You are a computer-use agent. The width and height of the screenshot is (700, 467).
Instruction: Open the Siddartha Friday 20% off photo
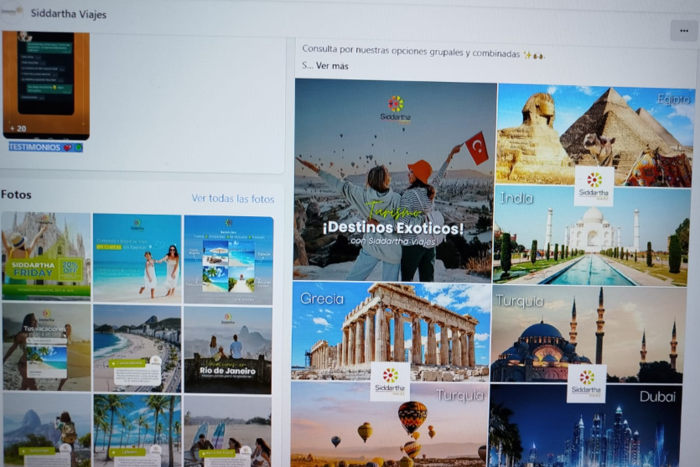(x=46, y=255)
